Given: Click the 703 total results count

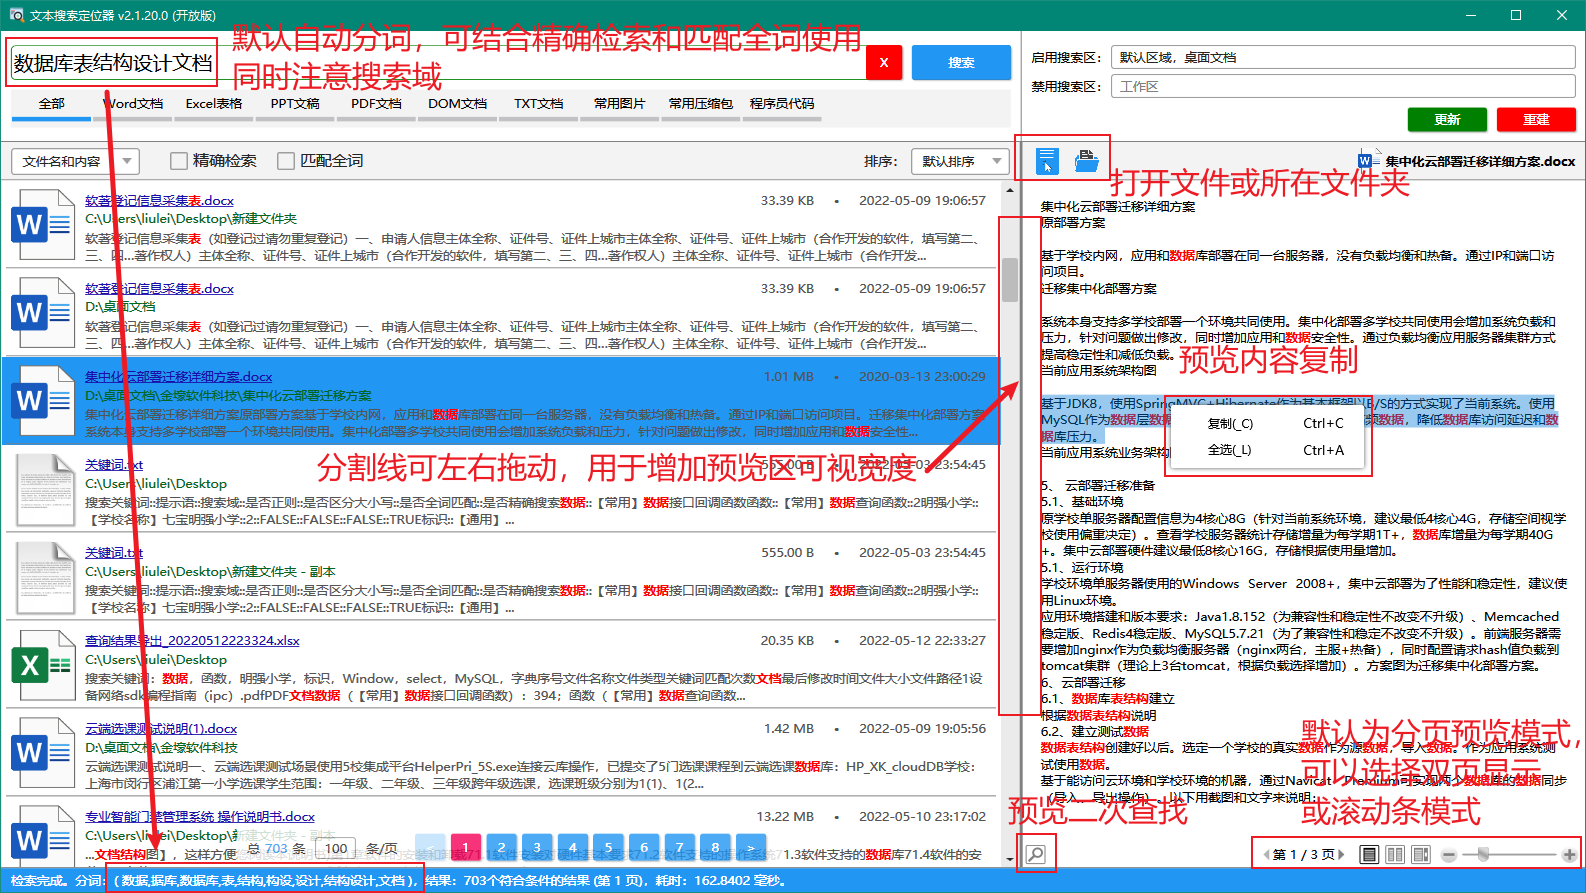Looking at the screenshot, I should tap(276, 849).
